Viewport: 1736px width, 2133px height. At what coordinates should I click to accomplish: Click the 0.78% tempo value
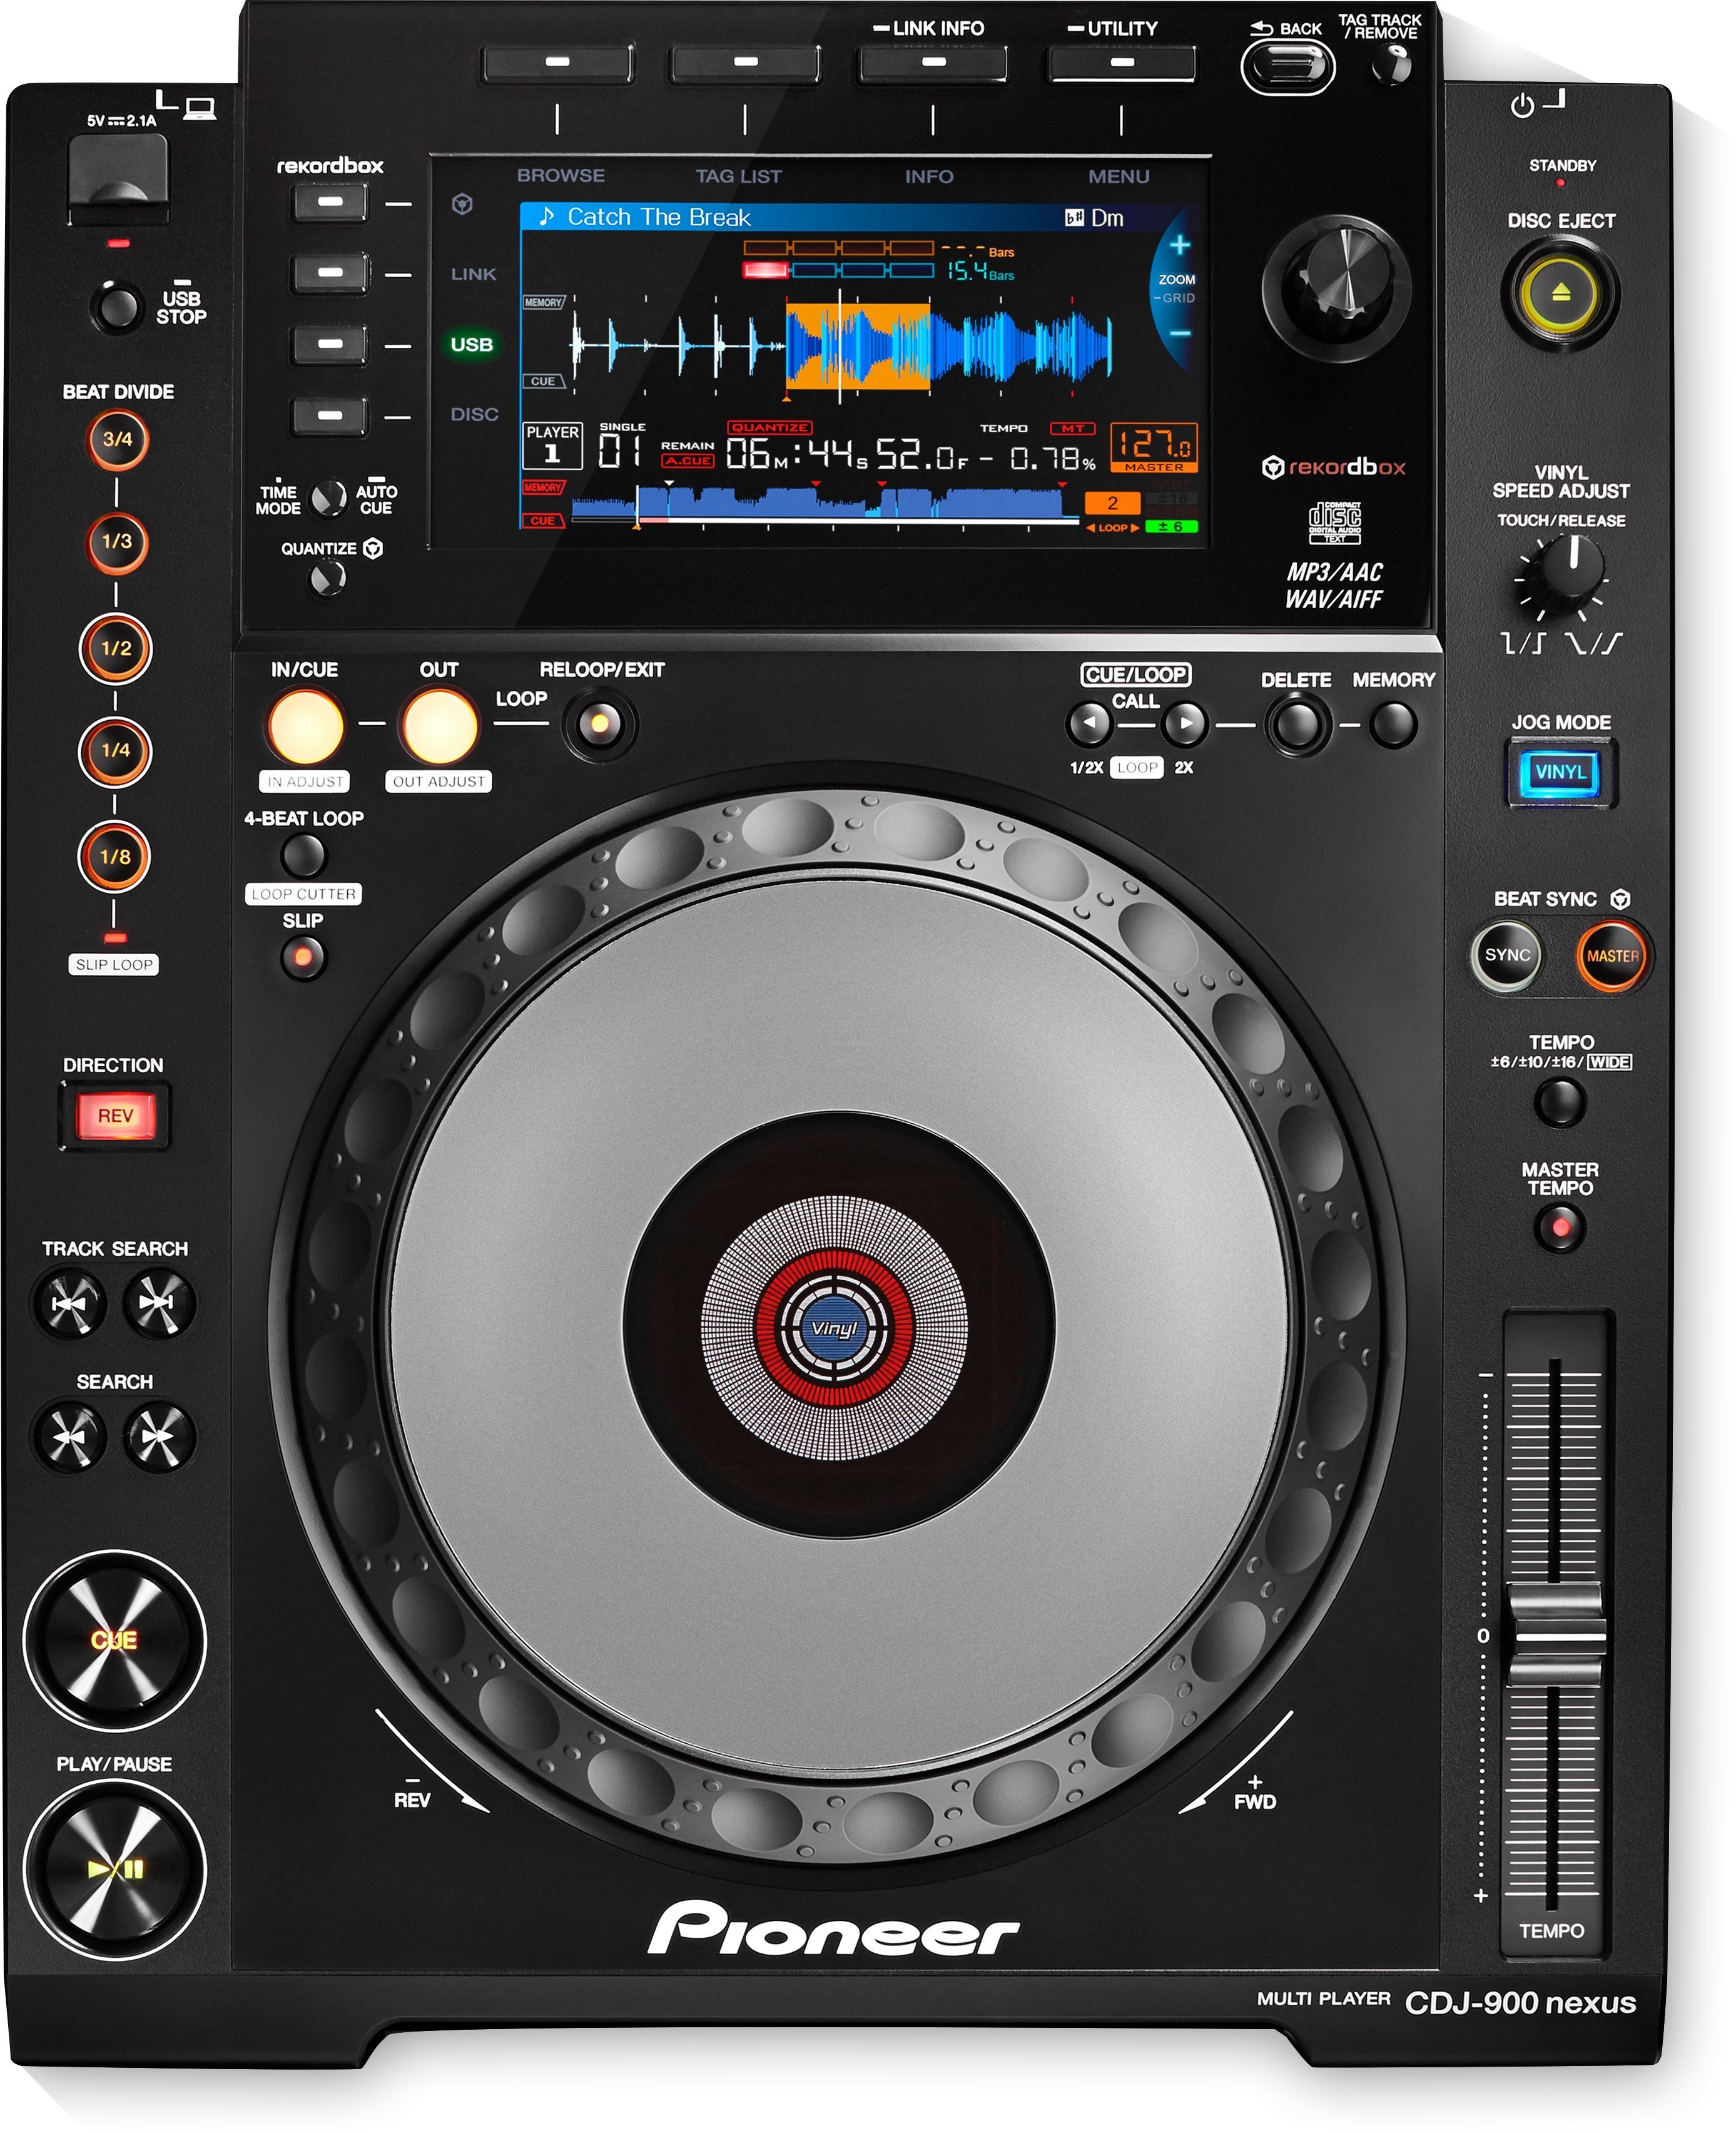point(1052,458)
